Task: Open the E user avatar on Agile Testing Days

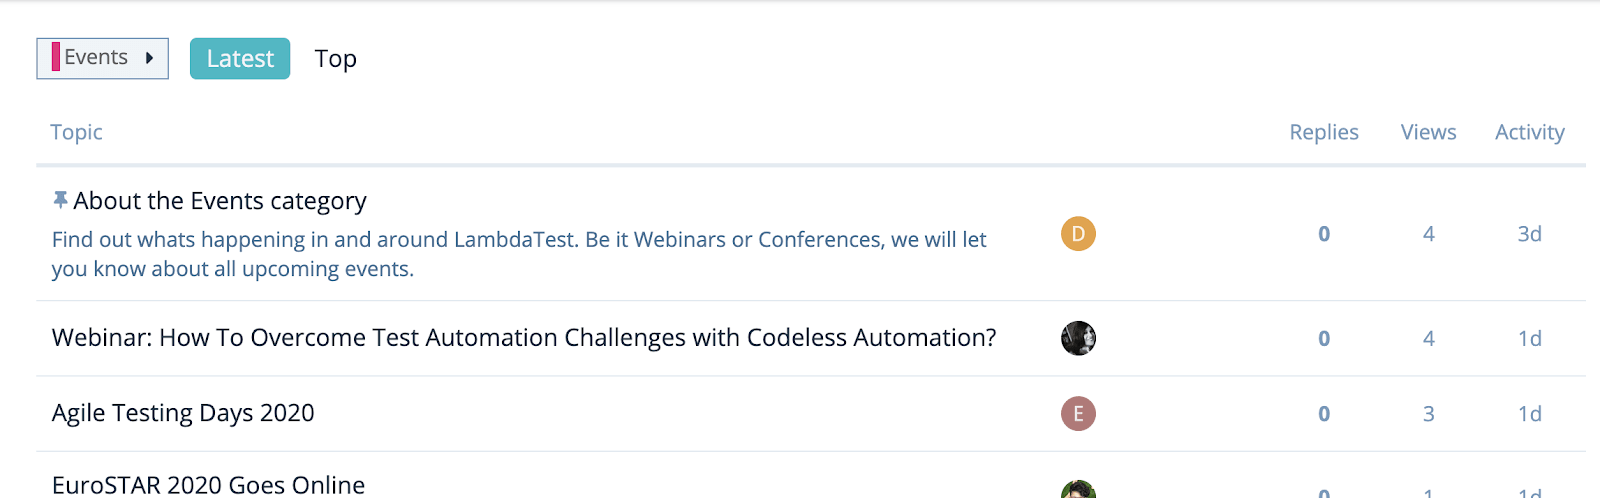Action: (x=1078, y=414)
